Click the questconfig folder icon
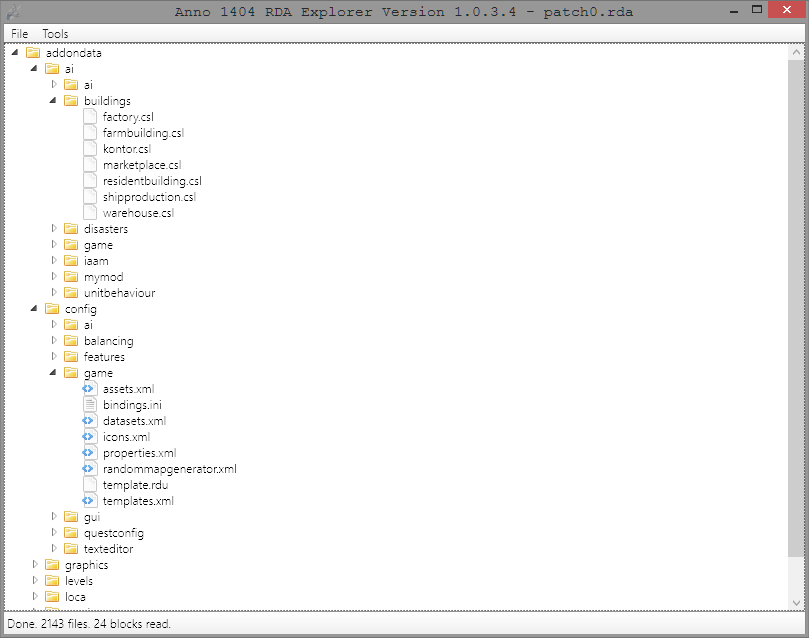The image size is (809, 638). pos(71,533)
